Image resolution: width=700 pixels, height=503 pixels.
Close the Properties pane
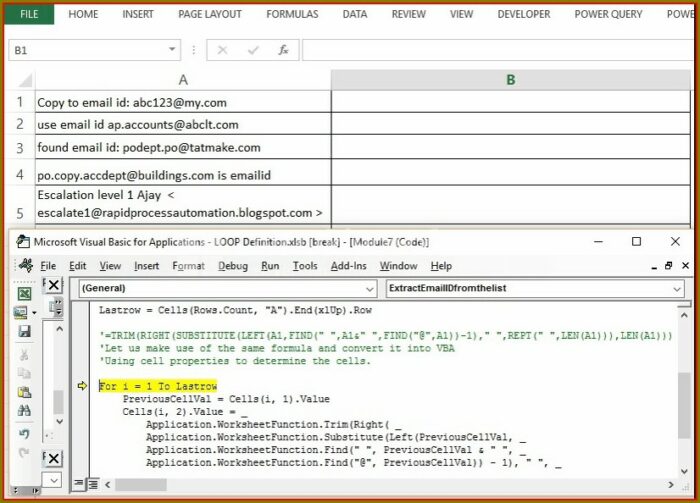[x=53, y=458]
